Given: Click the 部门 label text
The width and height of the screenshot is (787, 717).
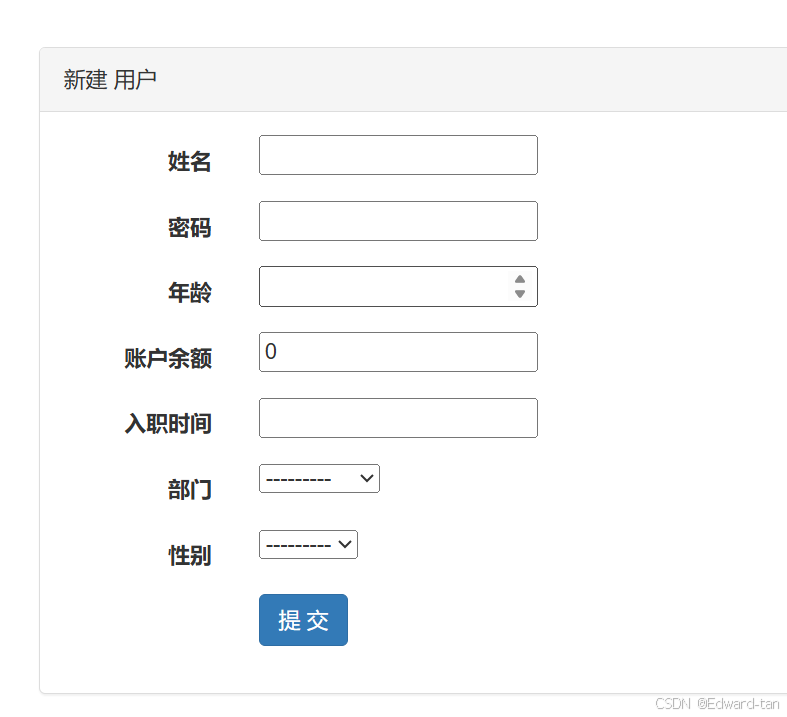Looking at the screenshot, I should tap(189, 490).
